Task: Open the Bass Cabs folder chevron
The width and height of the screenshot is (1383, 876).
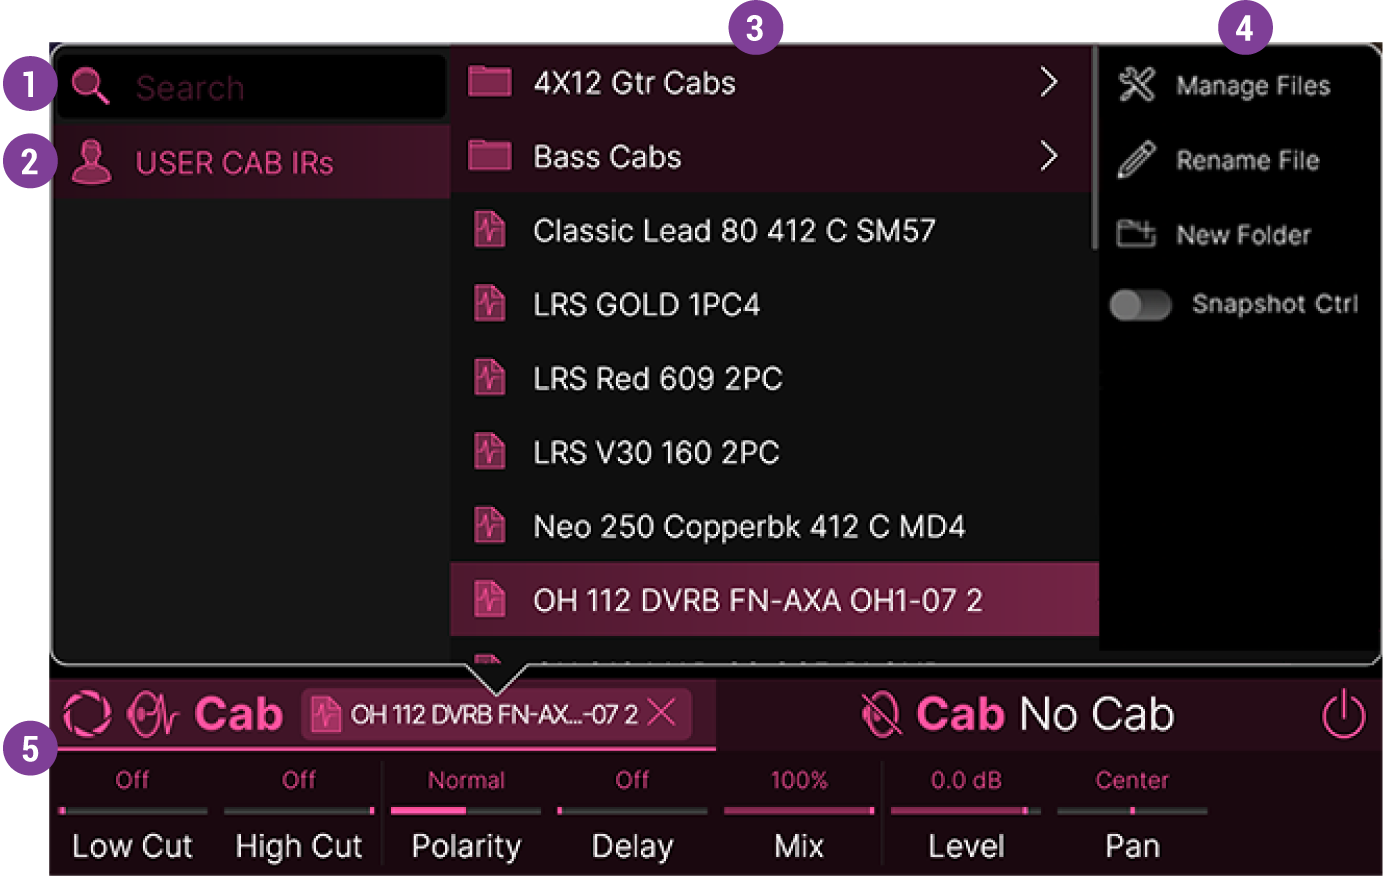Action: click(1048, 156)
